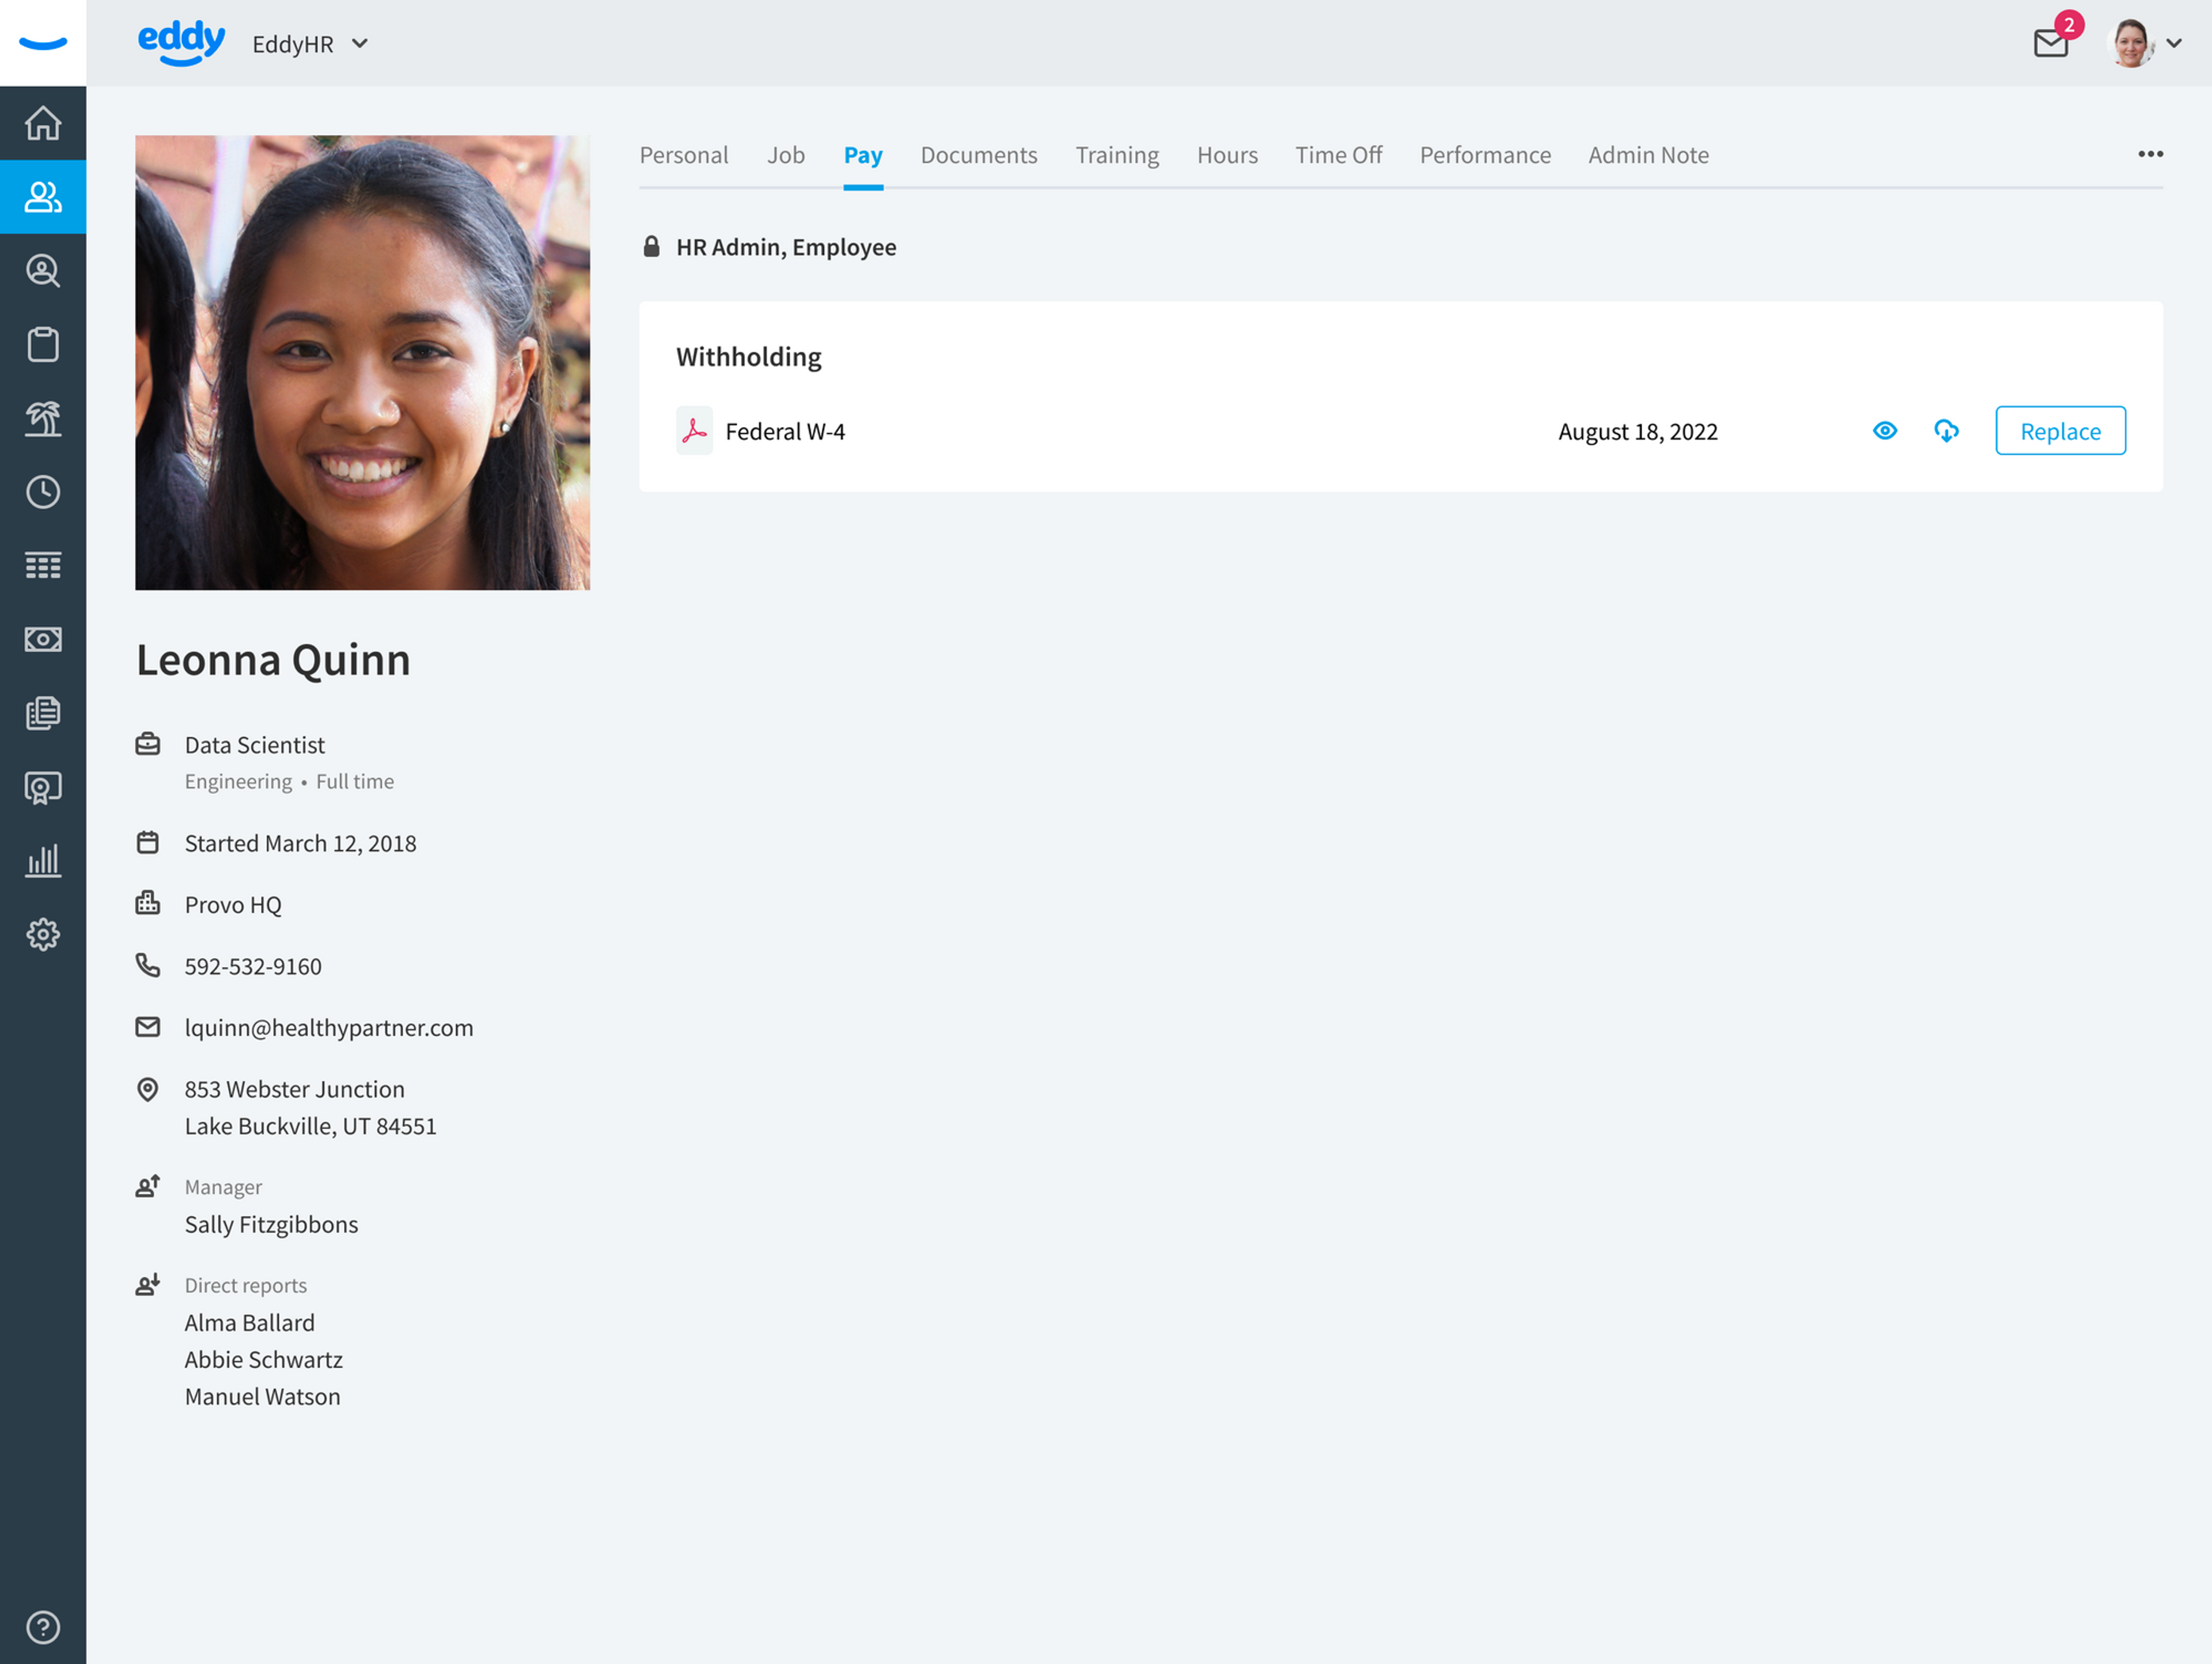Open the three-dot more options menu
This screenshot has height=1664, width=2212.
(x=2150, y=154)
